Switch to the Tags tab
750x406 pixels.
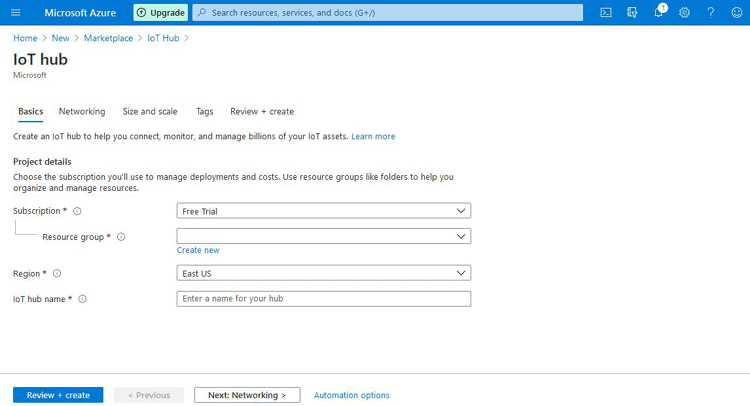pos(204,111)
